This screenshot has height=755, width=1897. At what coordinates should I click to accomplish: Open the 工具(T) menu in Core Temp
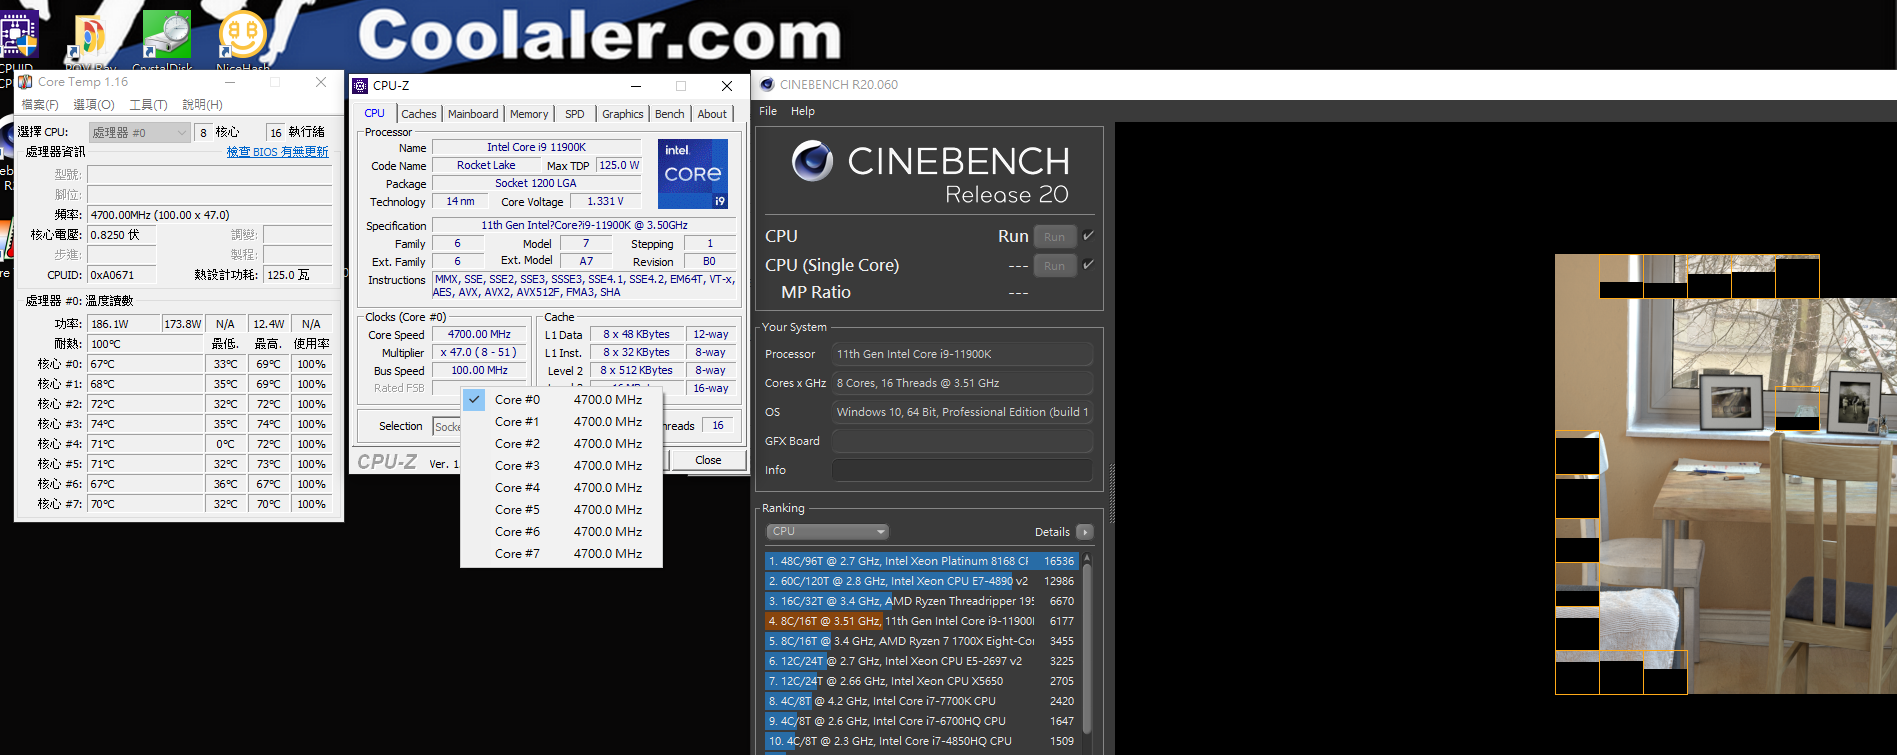(x=148, y=105)
